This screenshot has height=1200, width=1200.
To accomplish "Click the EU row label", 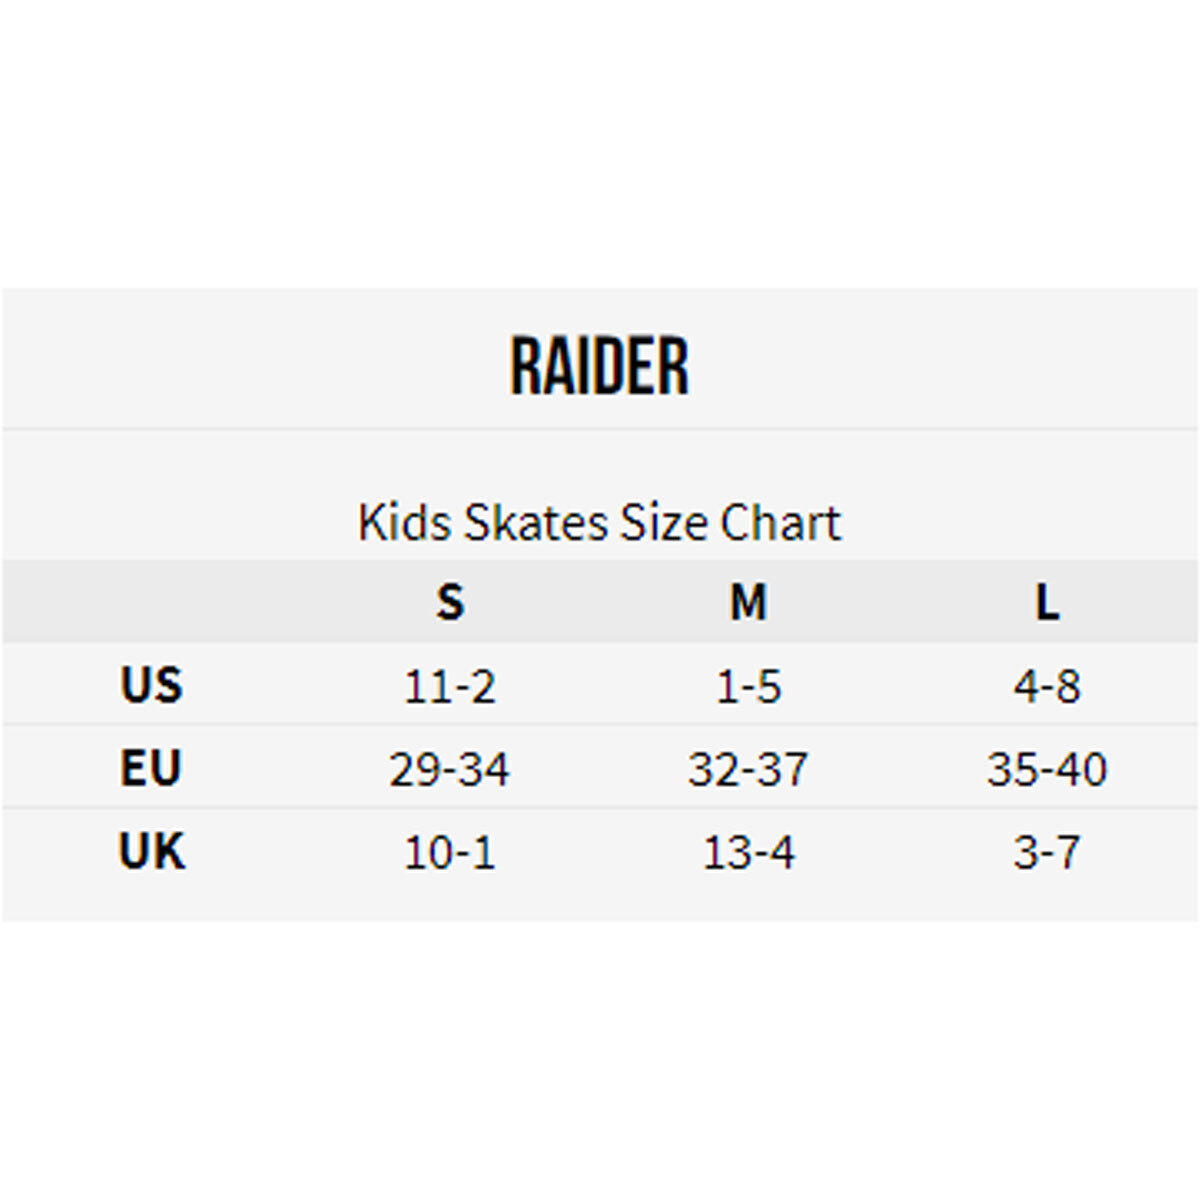I will (151, 769).
